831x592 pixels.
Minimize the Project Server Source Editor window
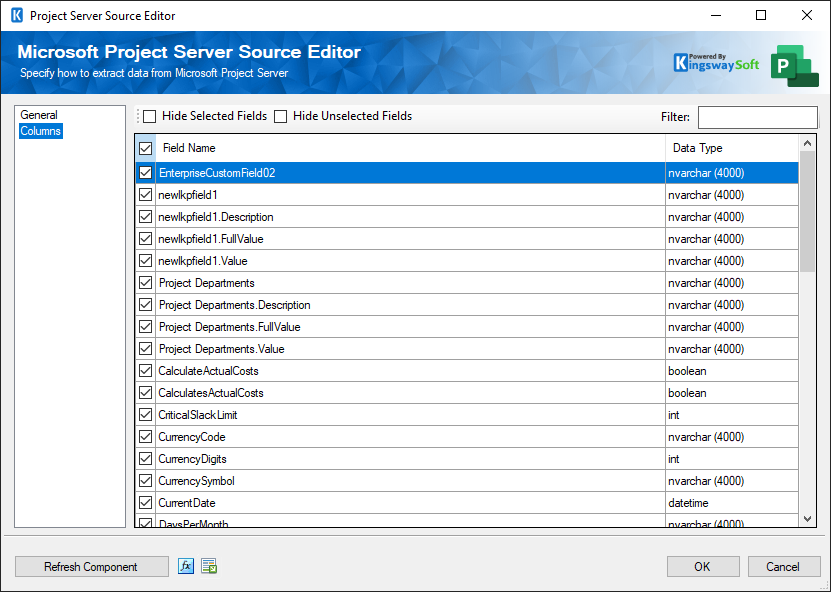point(715,15)
